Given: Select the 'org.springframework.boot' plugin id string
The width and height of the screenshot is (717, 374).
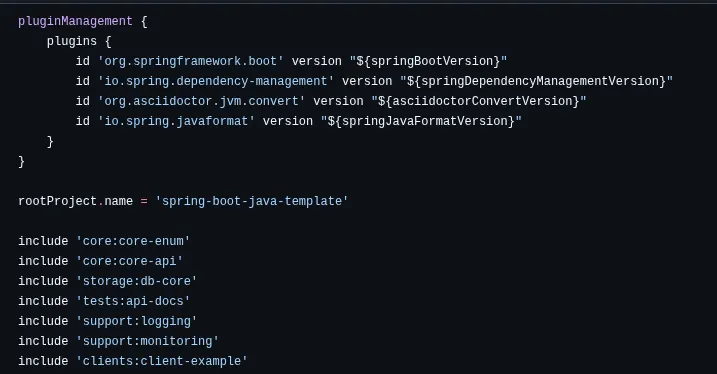Looking at the screenshot, I should click(191, 61).
